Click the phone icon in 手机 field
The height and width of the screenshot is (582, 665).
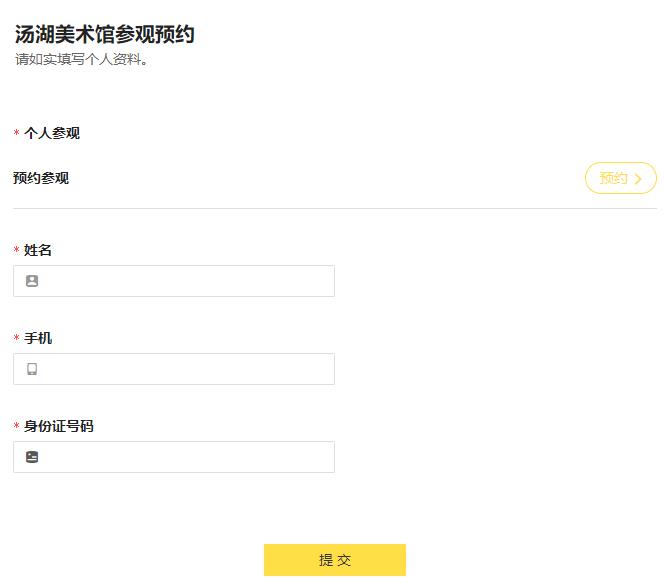(x=32, y=369)
